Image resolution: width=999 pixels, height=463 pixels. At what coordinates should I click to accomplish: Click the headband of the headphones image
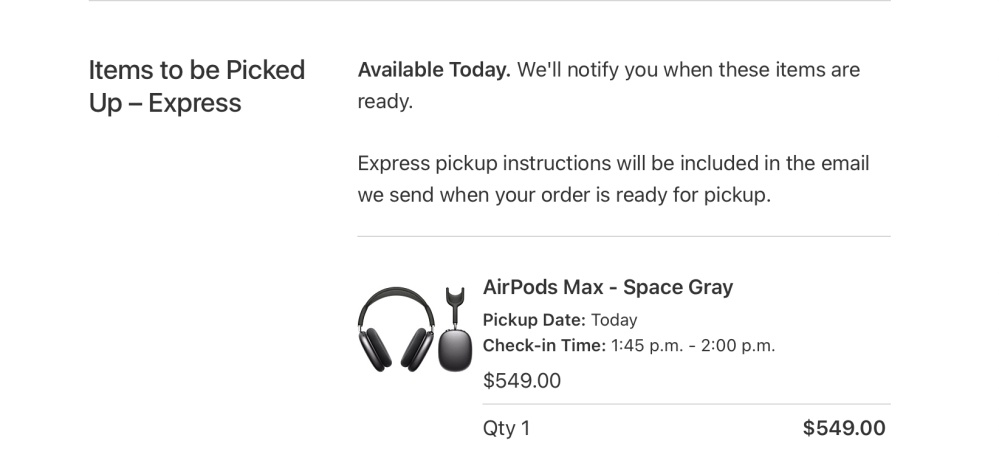pyautogui.click(x=396, y=294)
